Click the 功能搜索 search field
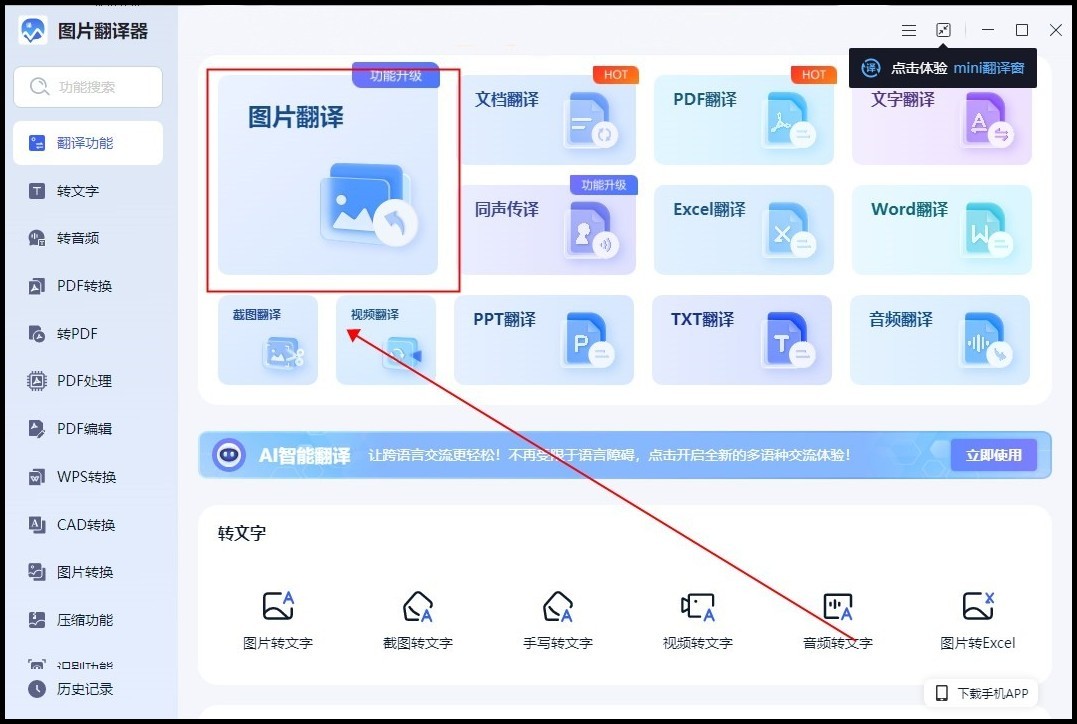This screenshot has height=724, width=1077. [88, 87]
